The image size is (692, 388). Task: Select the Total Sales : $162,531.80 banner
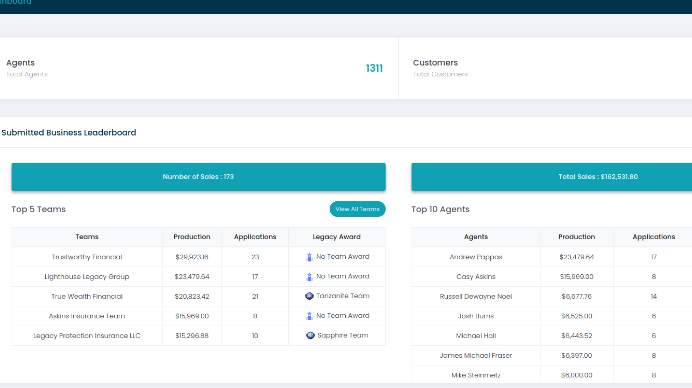click(x=552, y=177)
